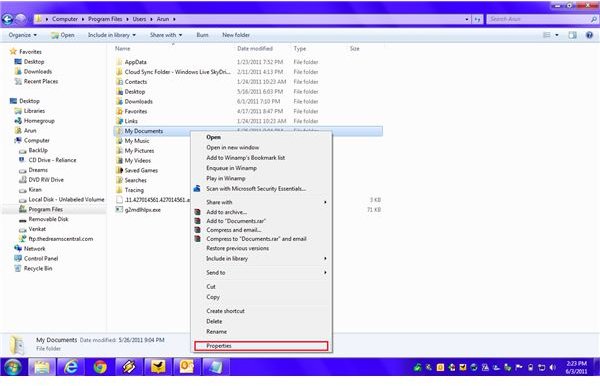Screen dimensions: 600x386
Task: Select Homegroup in navigation pane
Action: pos(39,121)
